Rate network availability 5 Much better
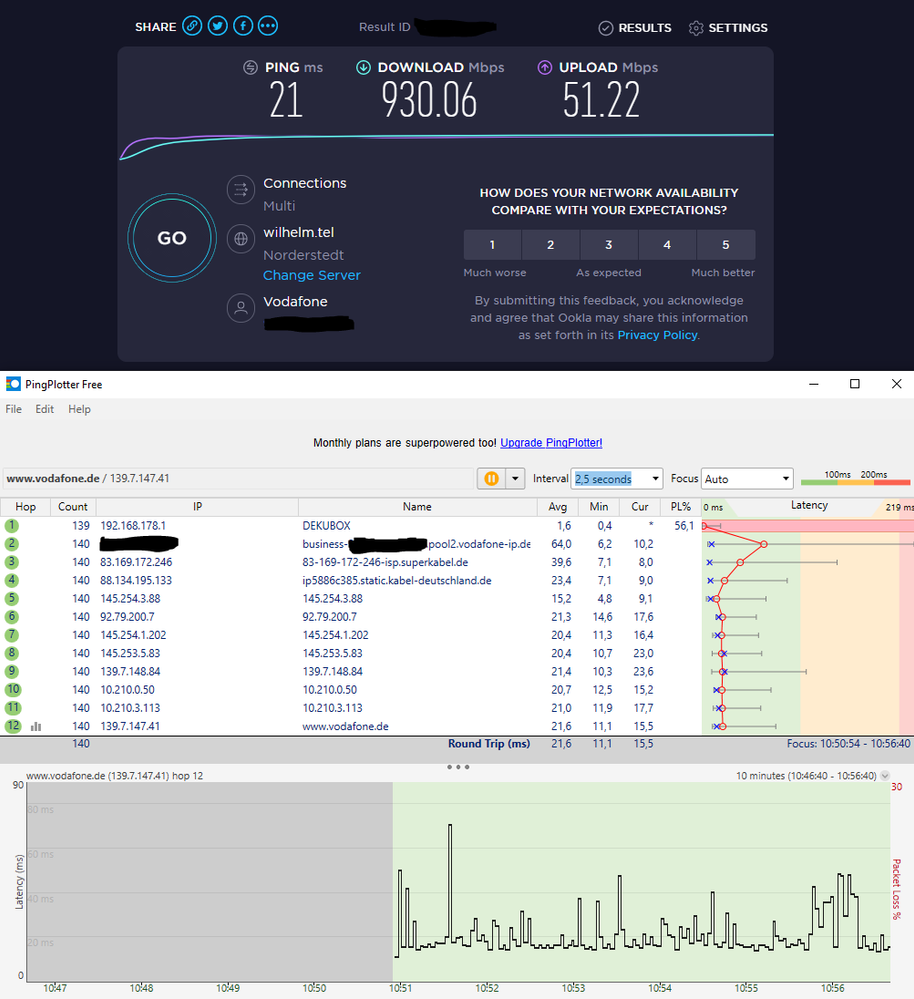Viewport: 914px width, 999px height. pyautogui.click(x=726, y=245)
